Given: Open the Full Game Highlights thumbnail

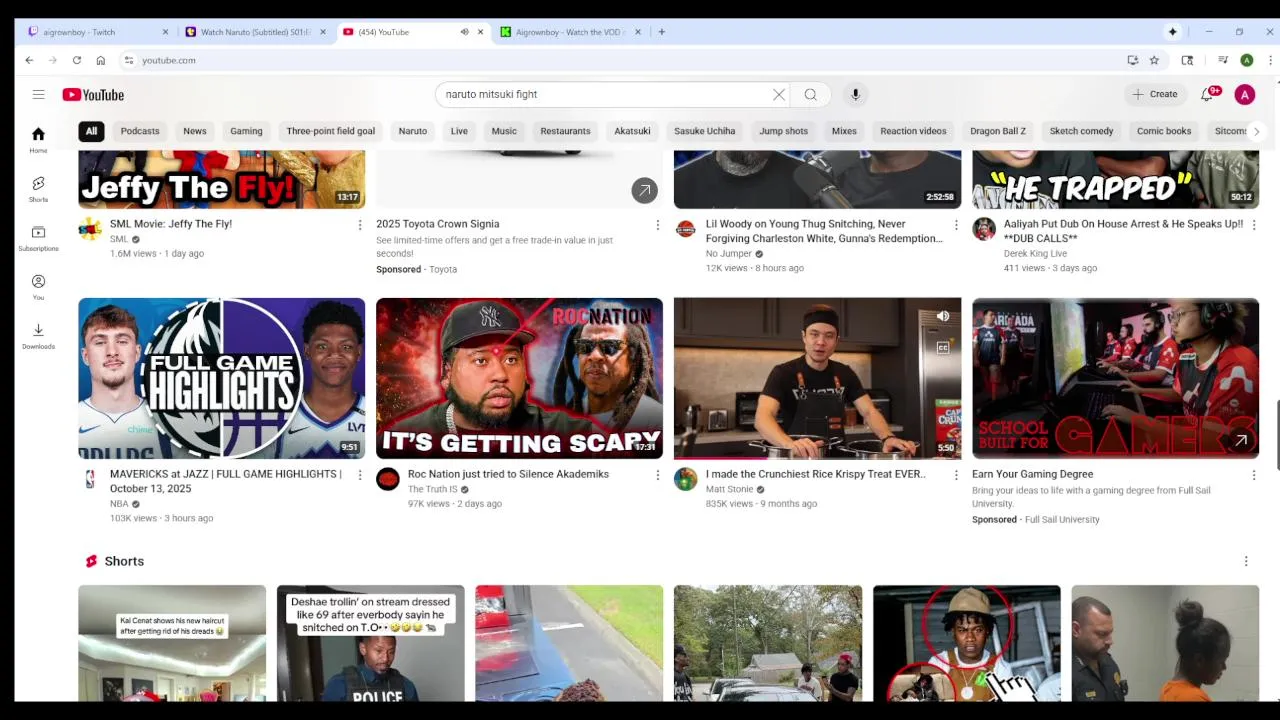Looking at the screenshot, I should pos(222,378).
